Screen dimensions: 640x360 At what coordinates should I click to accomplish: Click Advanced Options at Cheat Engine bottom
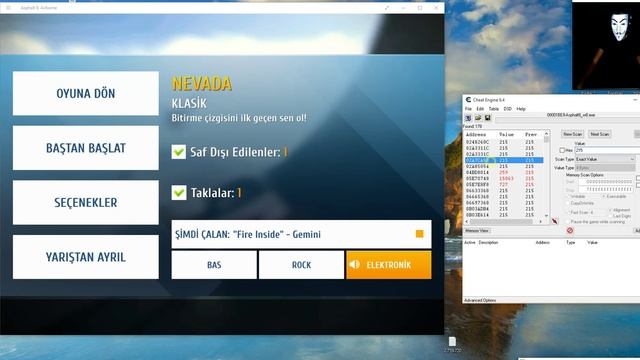pos(480,300)
